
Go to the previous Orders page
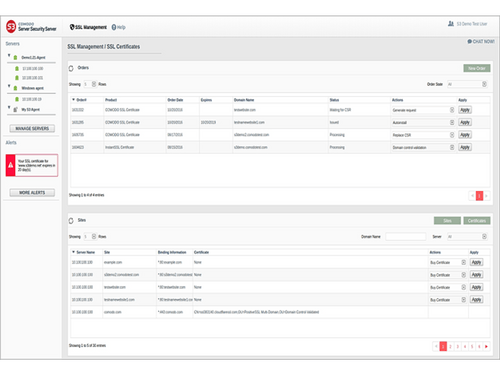pos(472,196)
